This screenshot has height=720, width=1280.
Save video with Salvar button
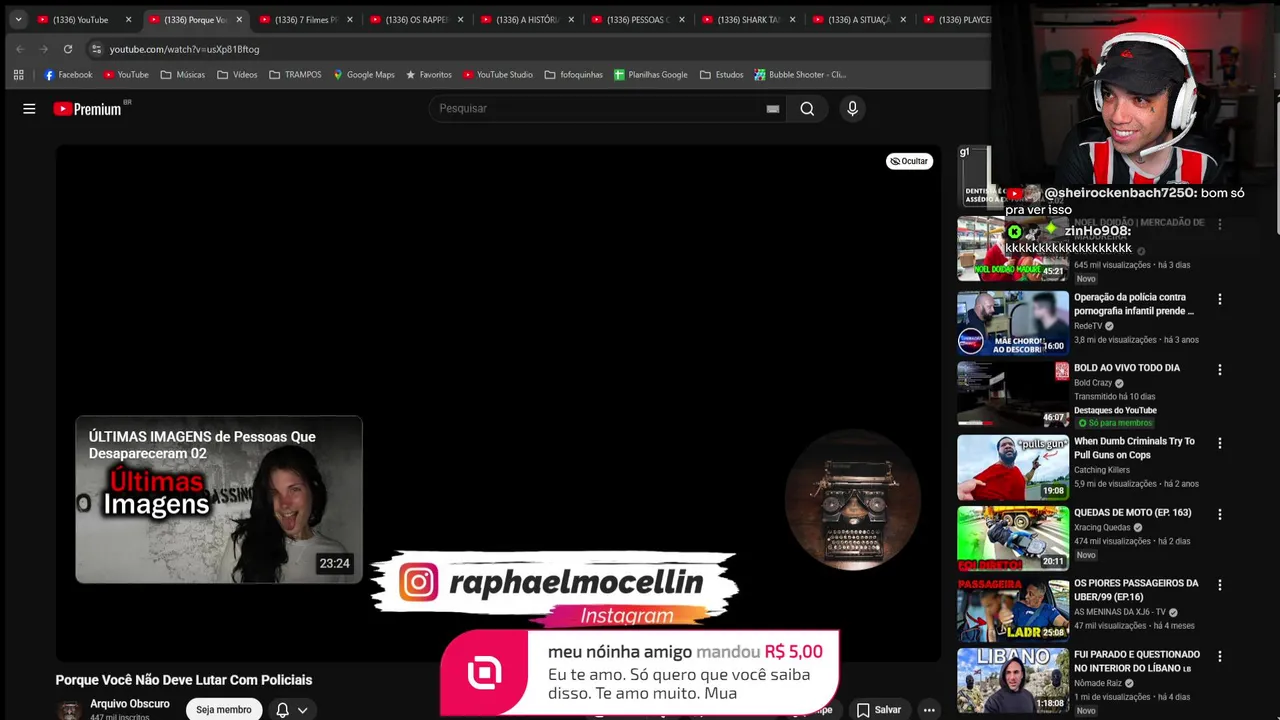point(879,710)
